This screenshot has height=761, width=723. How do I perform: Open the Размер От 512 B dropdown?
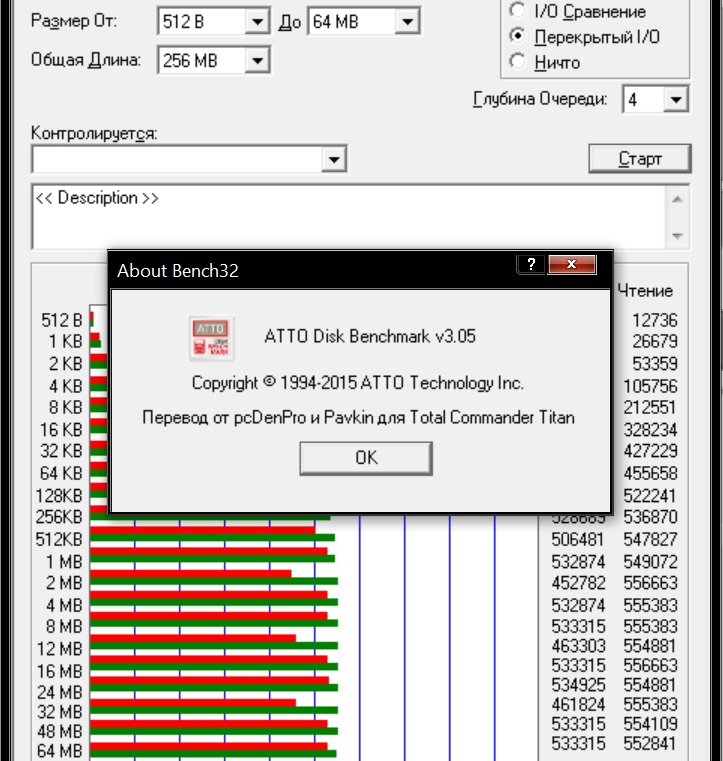(x=257, y=21)
